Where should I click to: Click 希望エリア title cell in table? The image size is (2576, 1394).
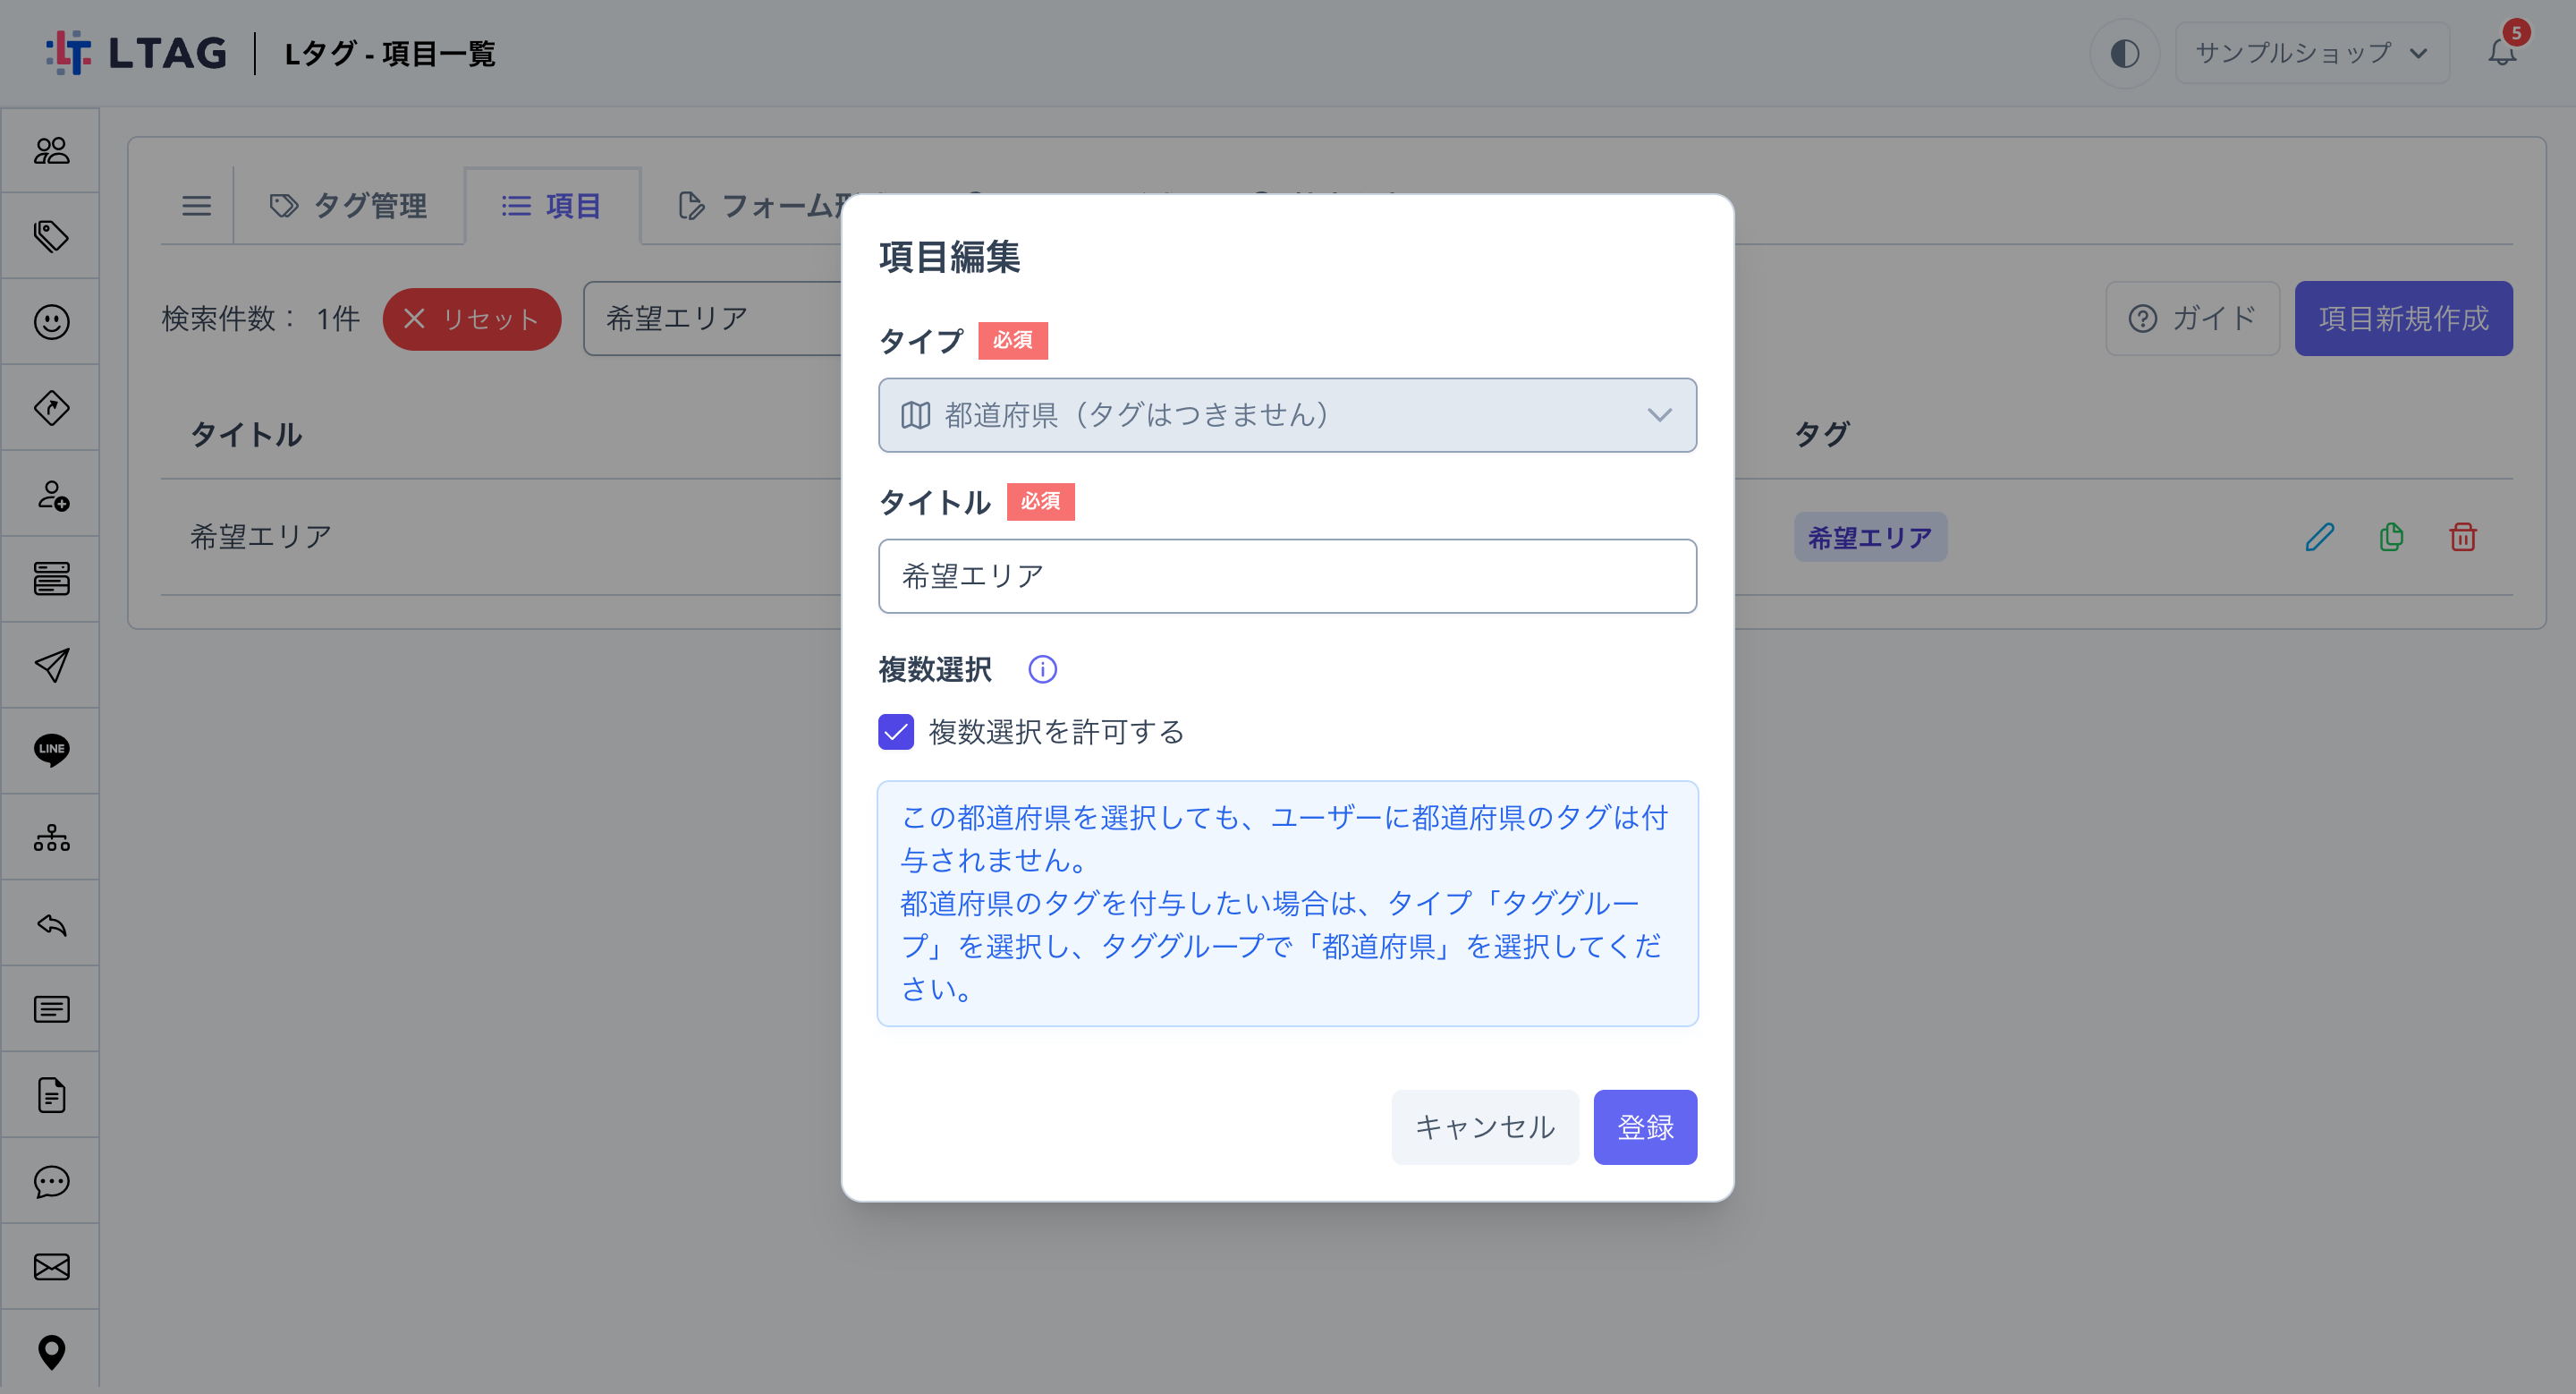[x=261, y=537]
